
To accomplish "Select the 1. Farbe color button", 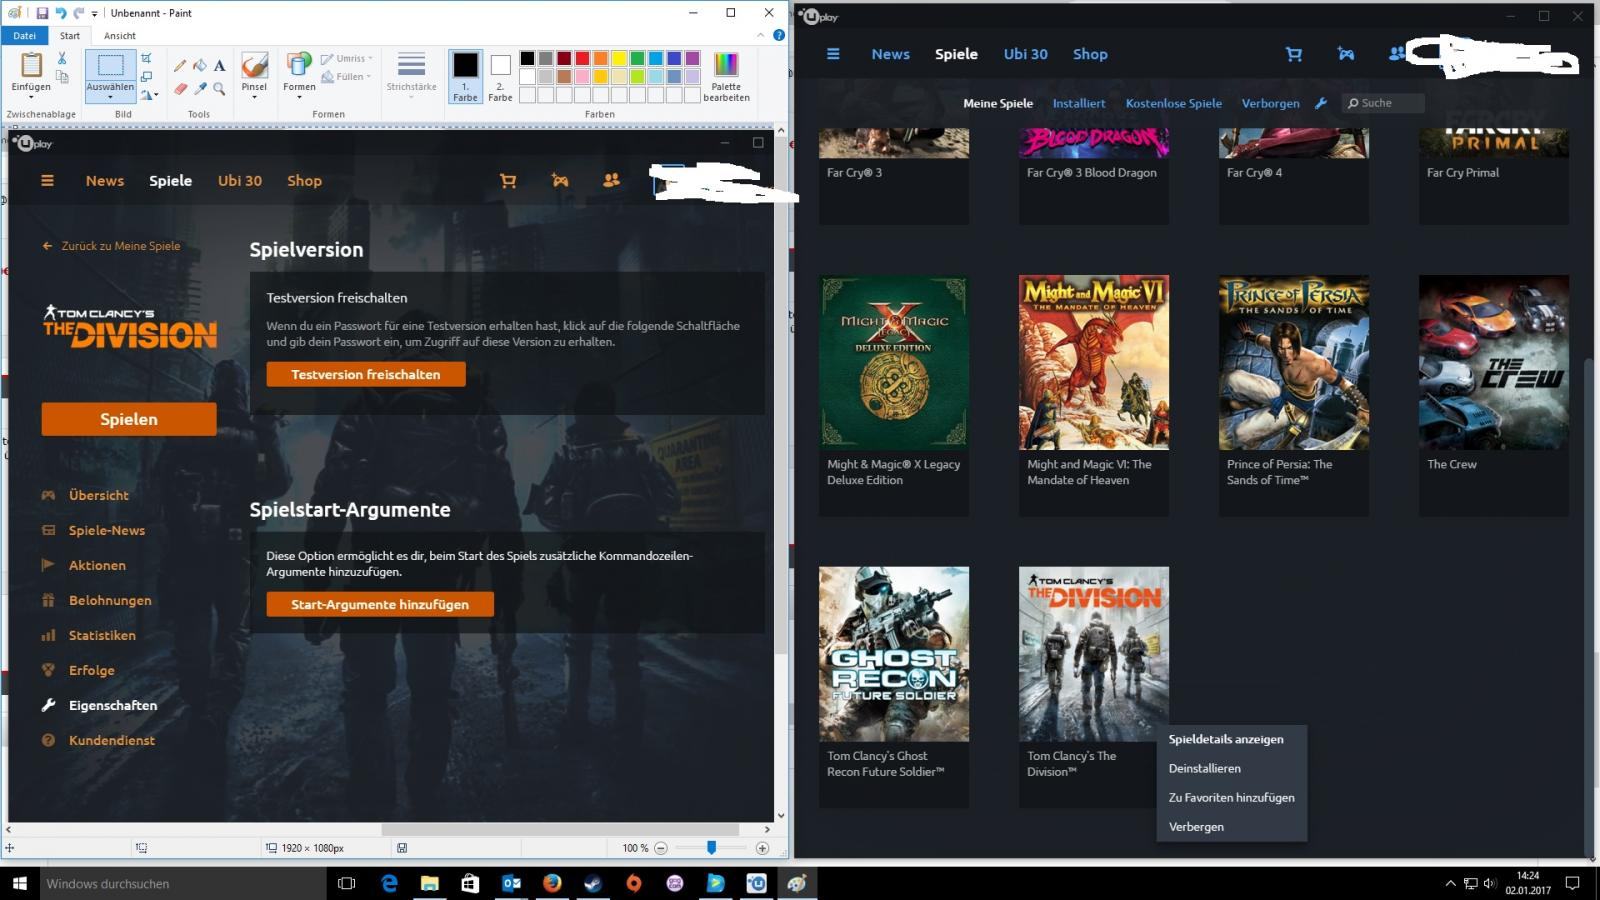I will pyautogui.click(x=465, y=76).
